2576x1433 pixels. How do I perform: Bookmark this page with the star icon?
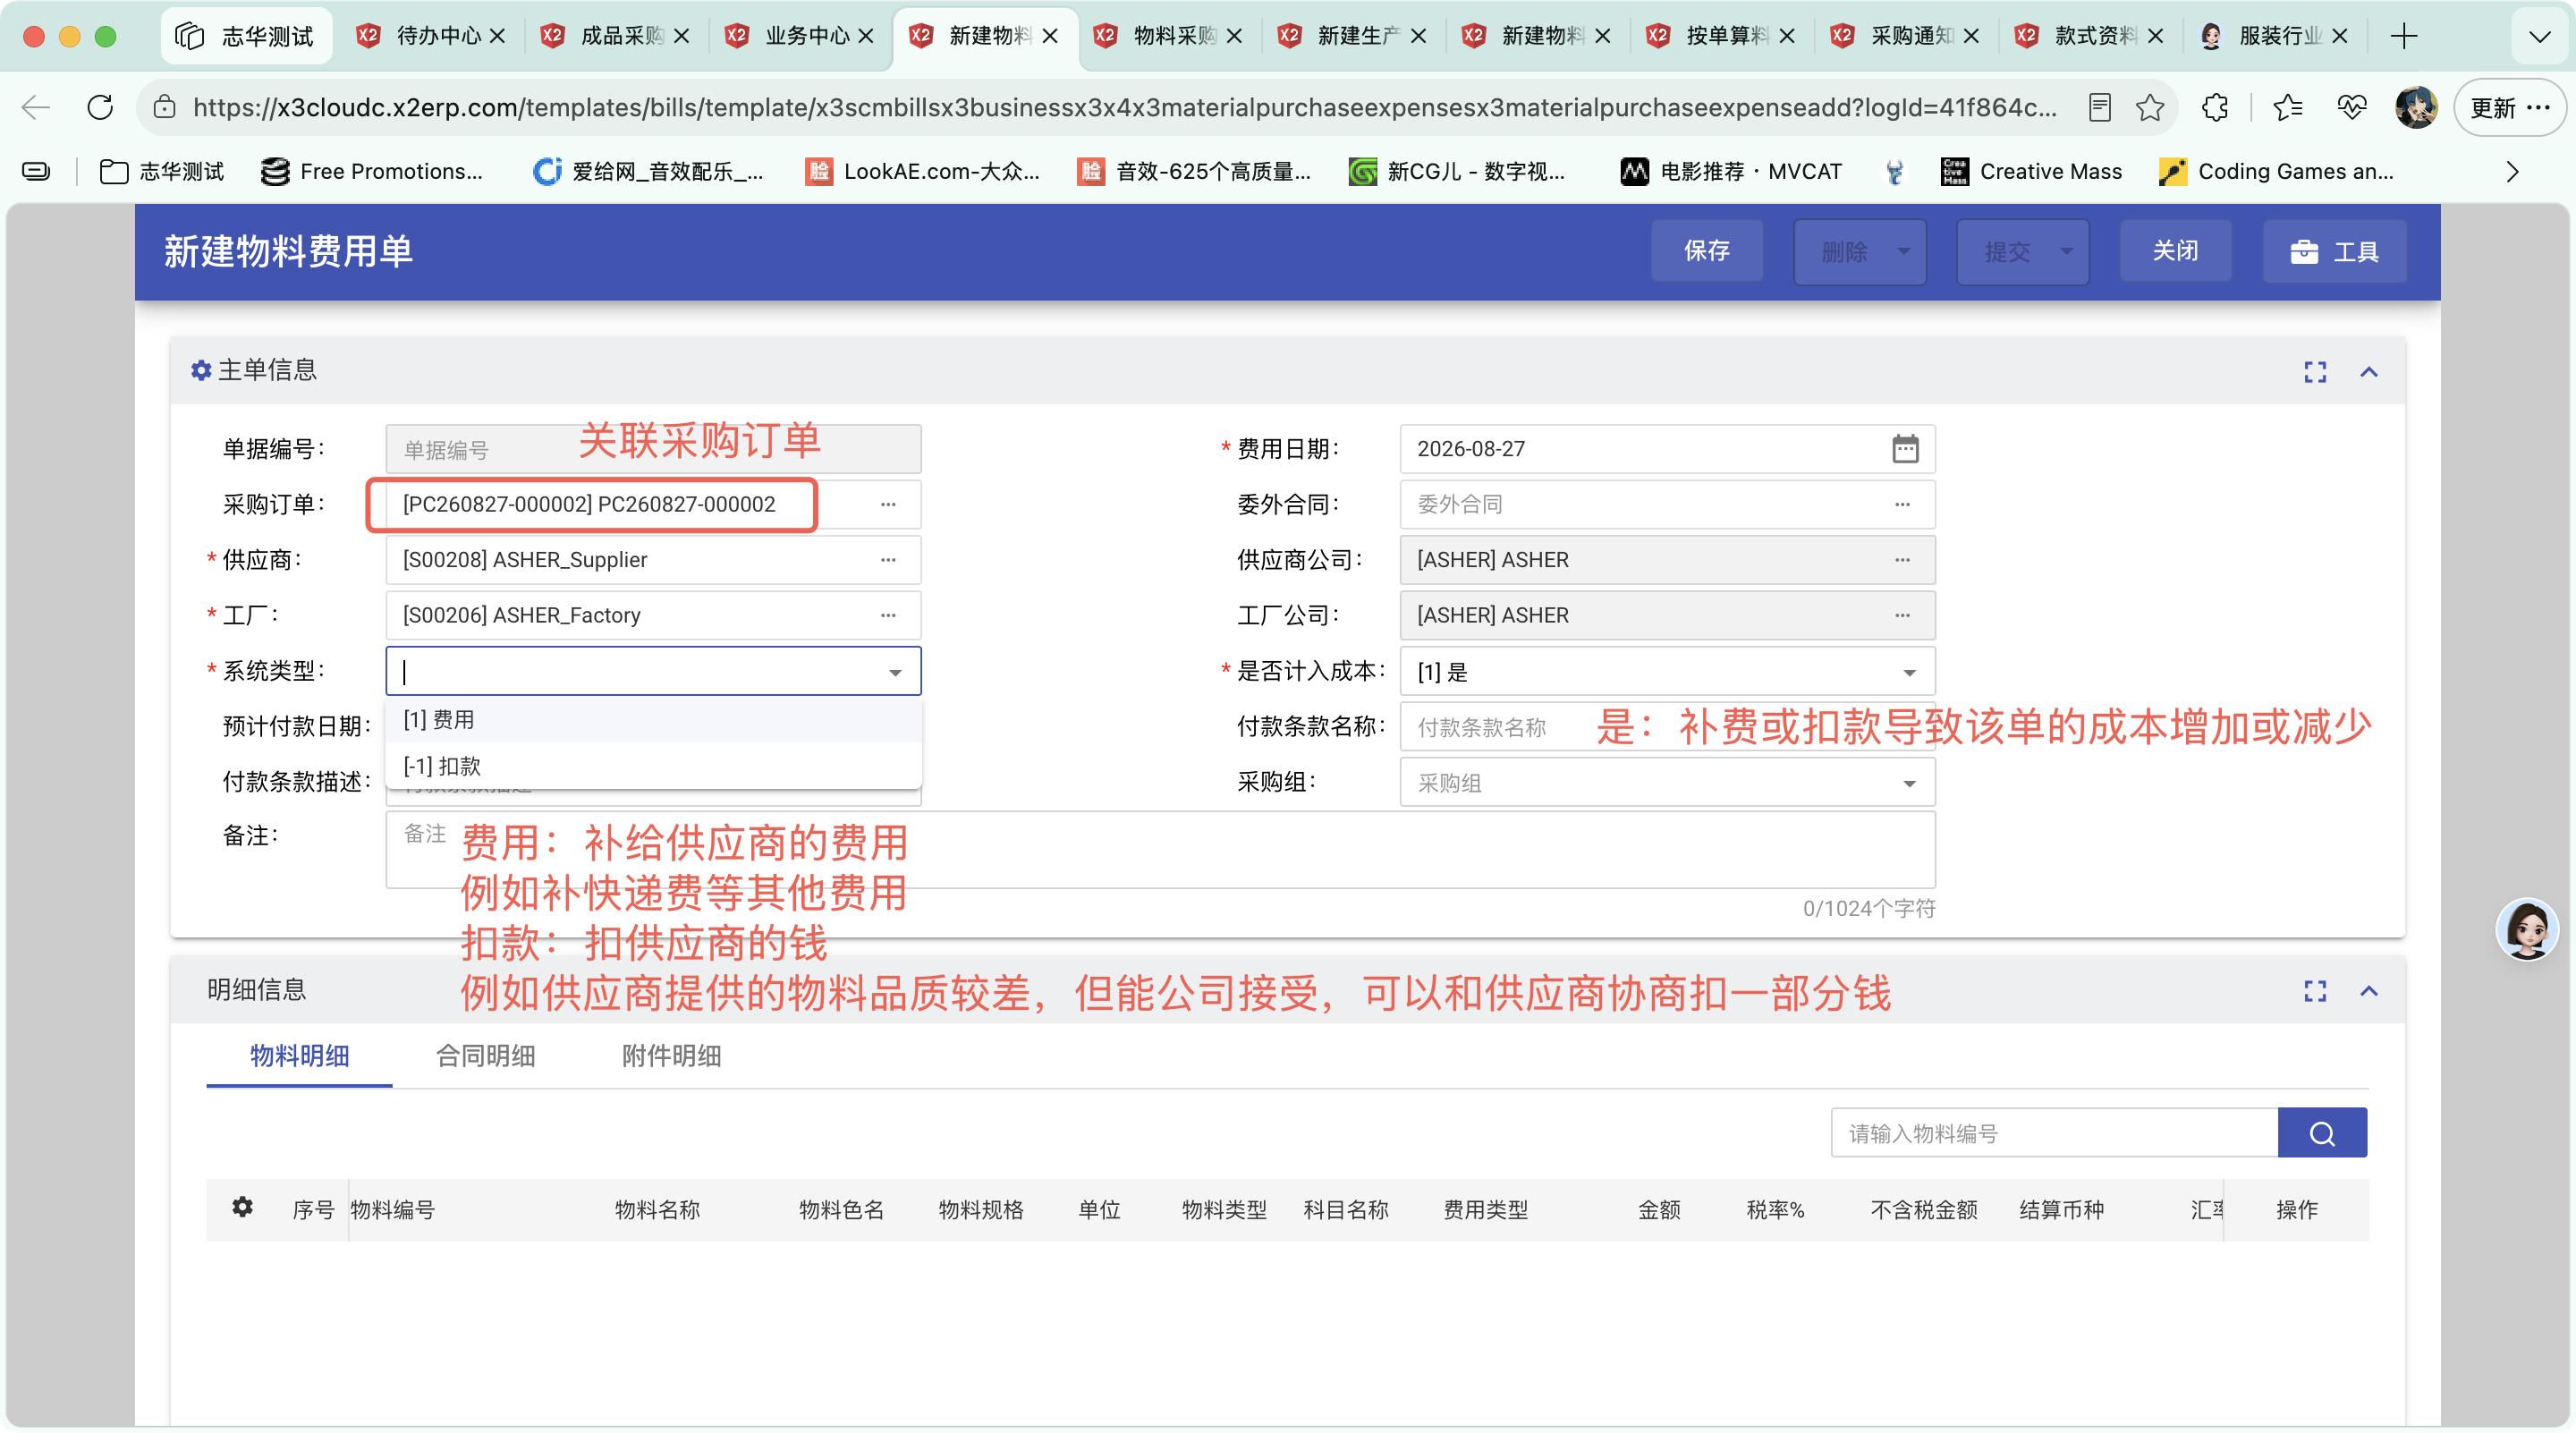(x=2149, y=108)
